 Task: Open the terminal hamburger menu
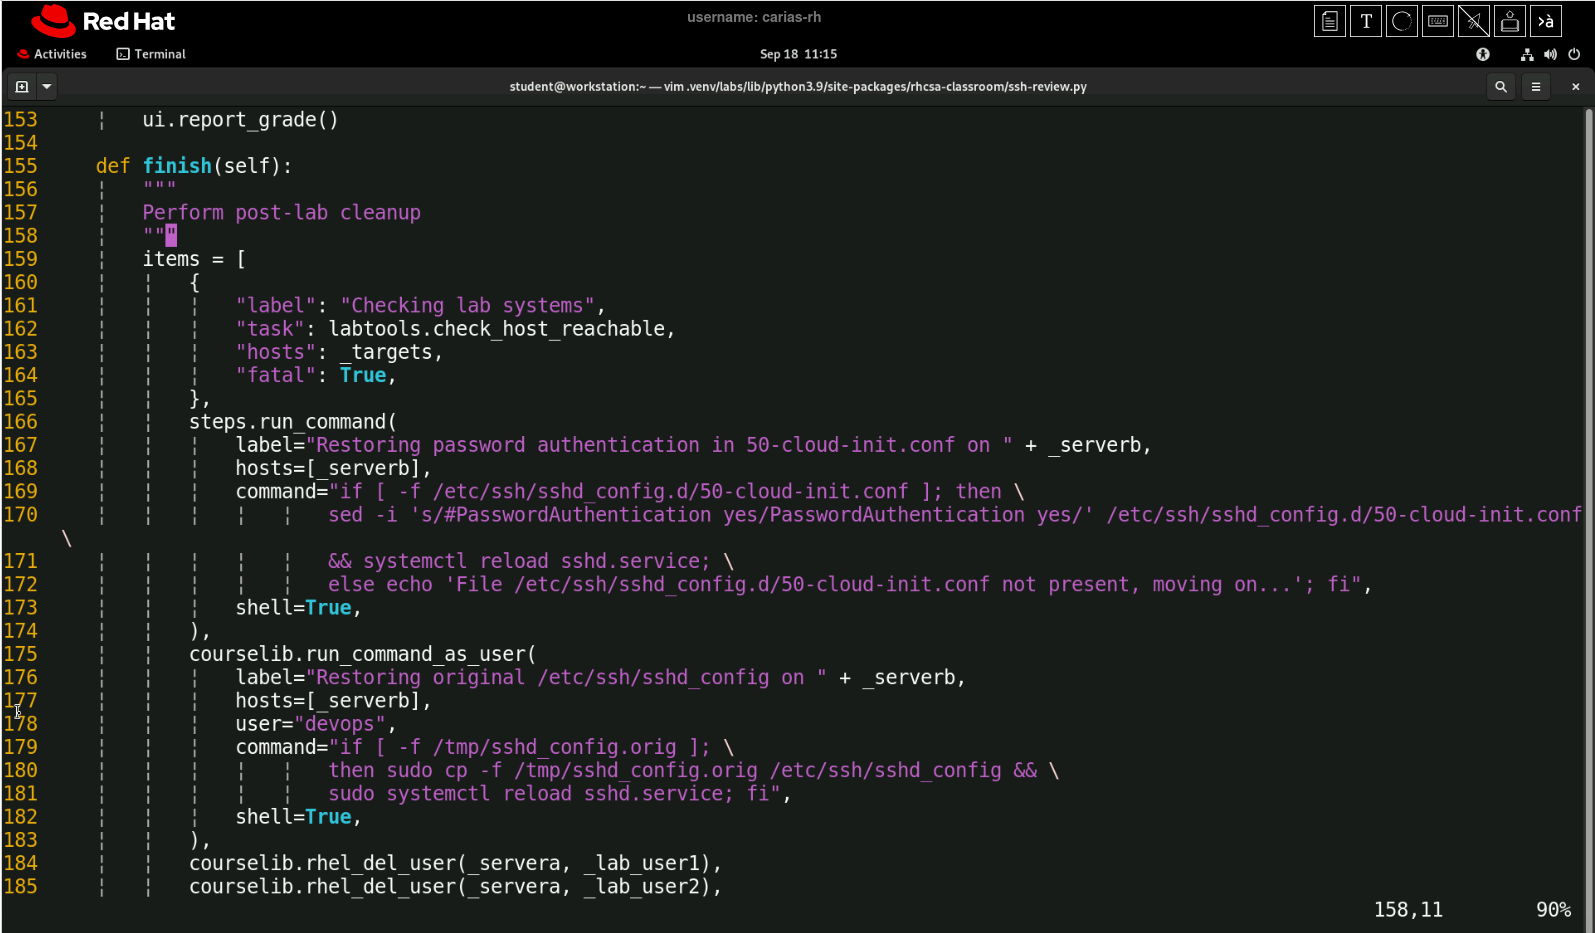[x=1536, y=87]
